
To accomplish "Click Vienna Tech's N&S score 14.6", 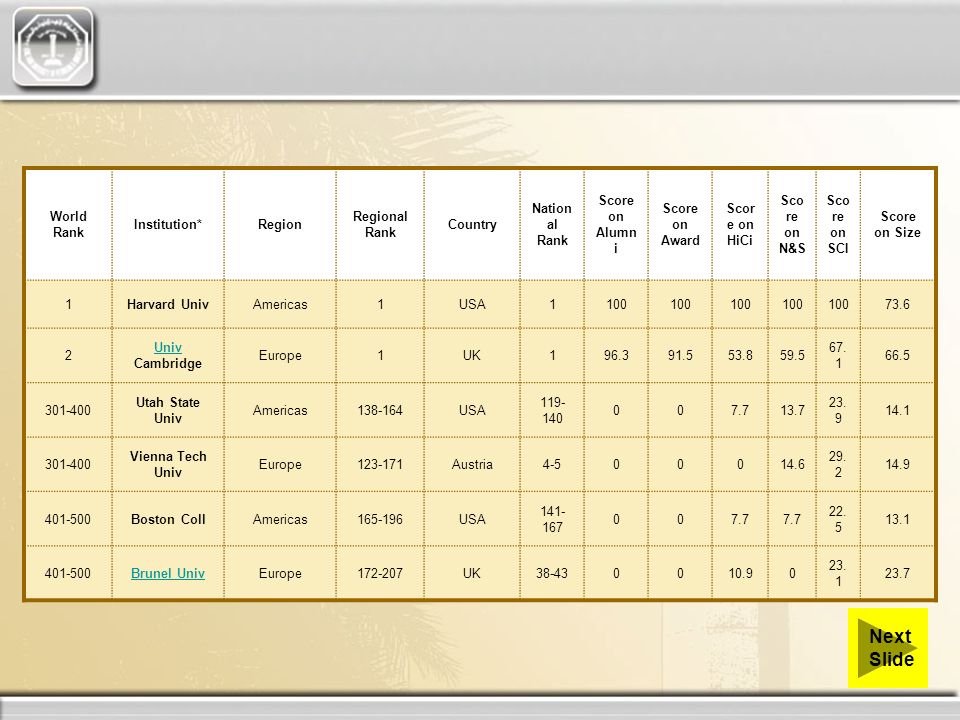I will (792, 464).
